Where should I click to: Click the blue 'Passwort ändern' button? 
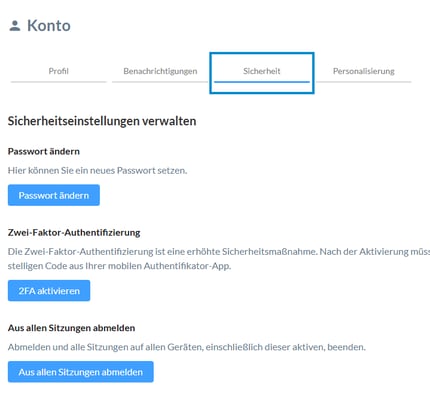coord(54,195)
